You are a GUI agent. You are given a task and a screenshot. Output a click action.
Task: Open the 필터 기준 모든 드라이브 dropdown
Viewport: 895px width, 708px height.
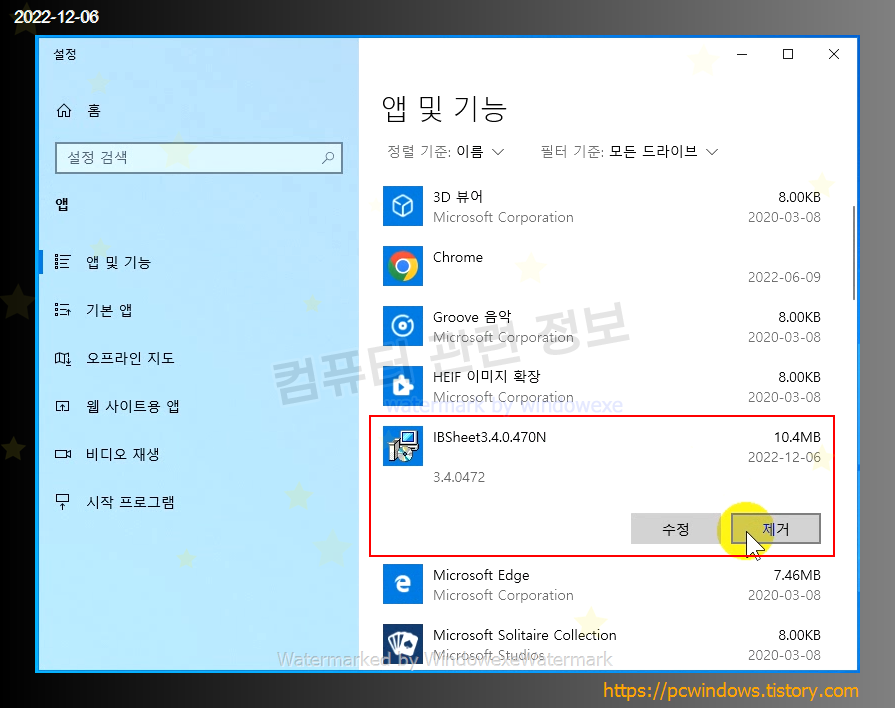click(630, 152)
